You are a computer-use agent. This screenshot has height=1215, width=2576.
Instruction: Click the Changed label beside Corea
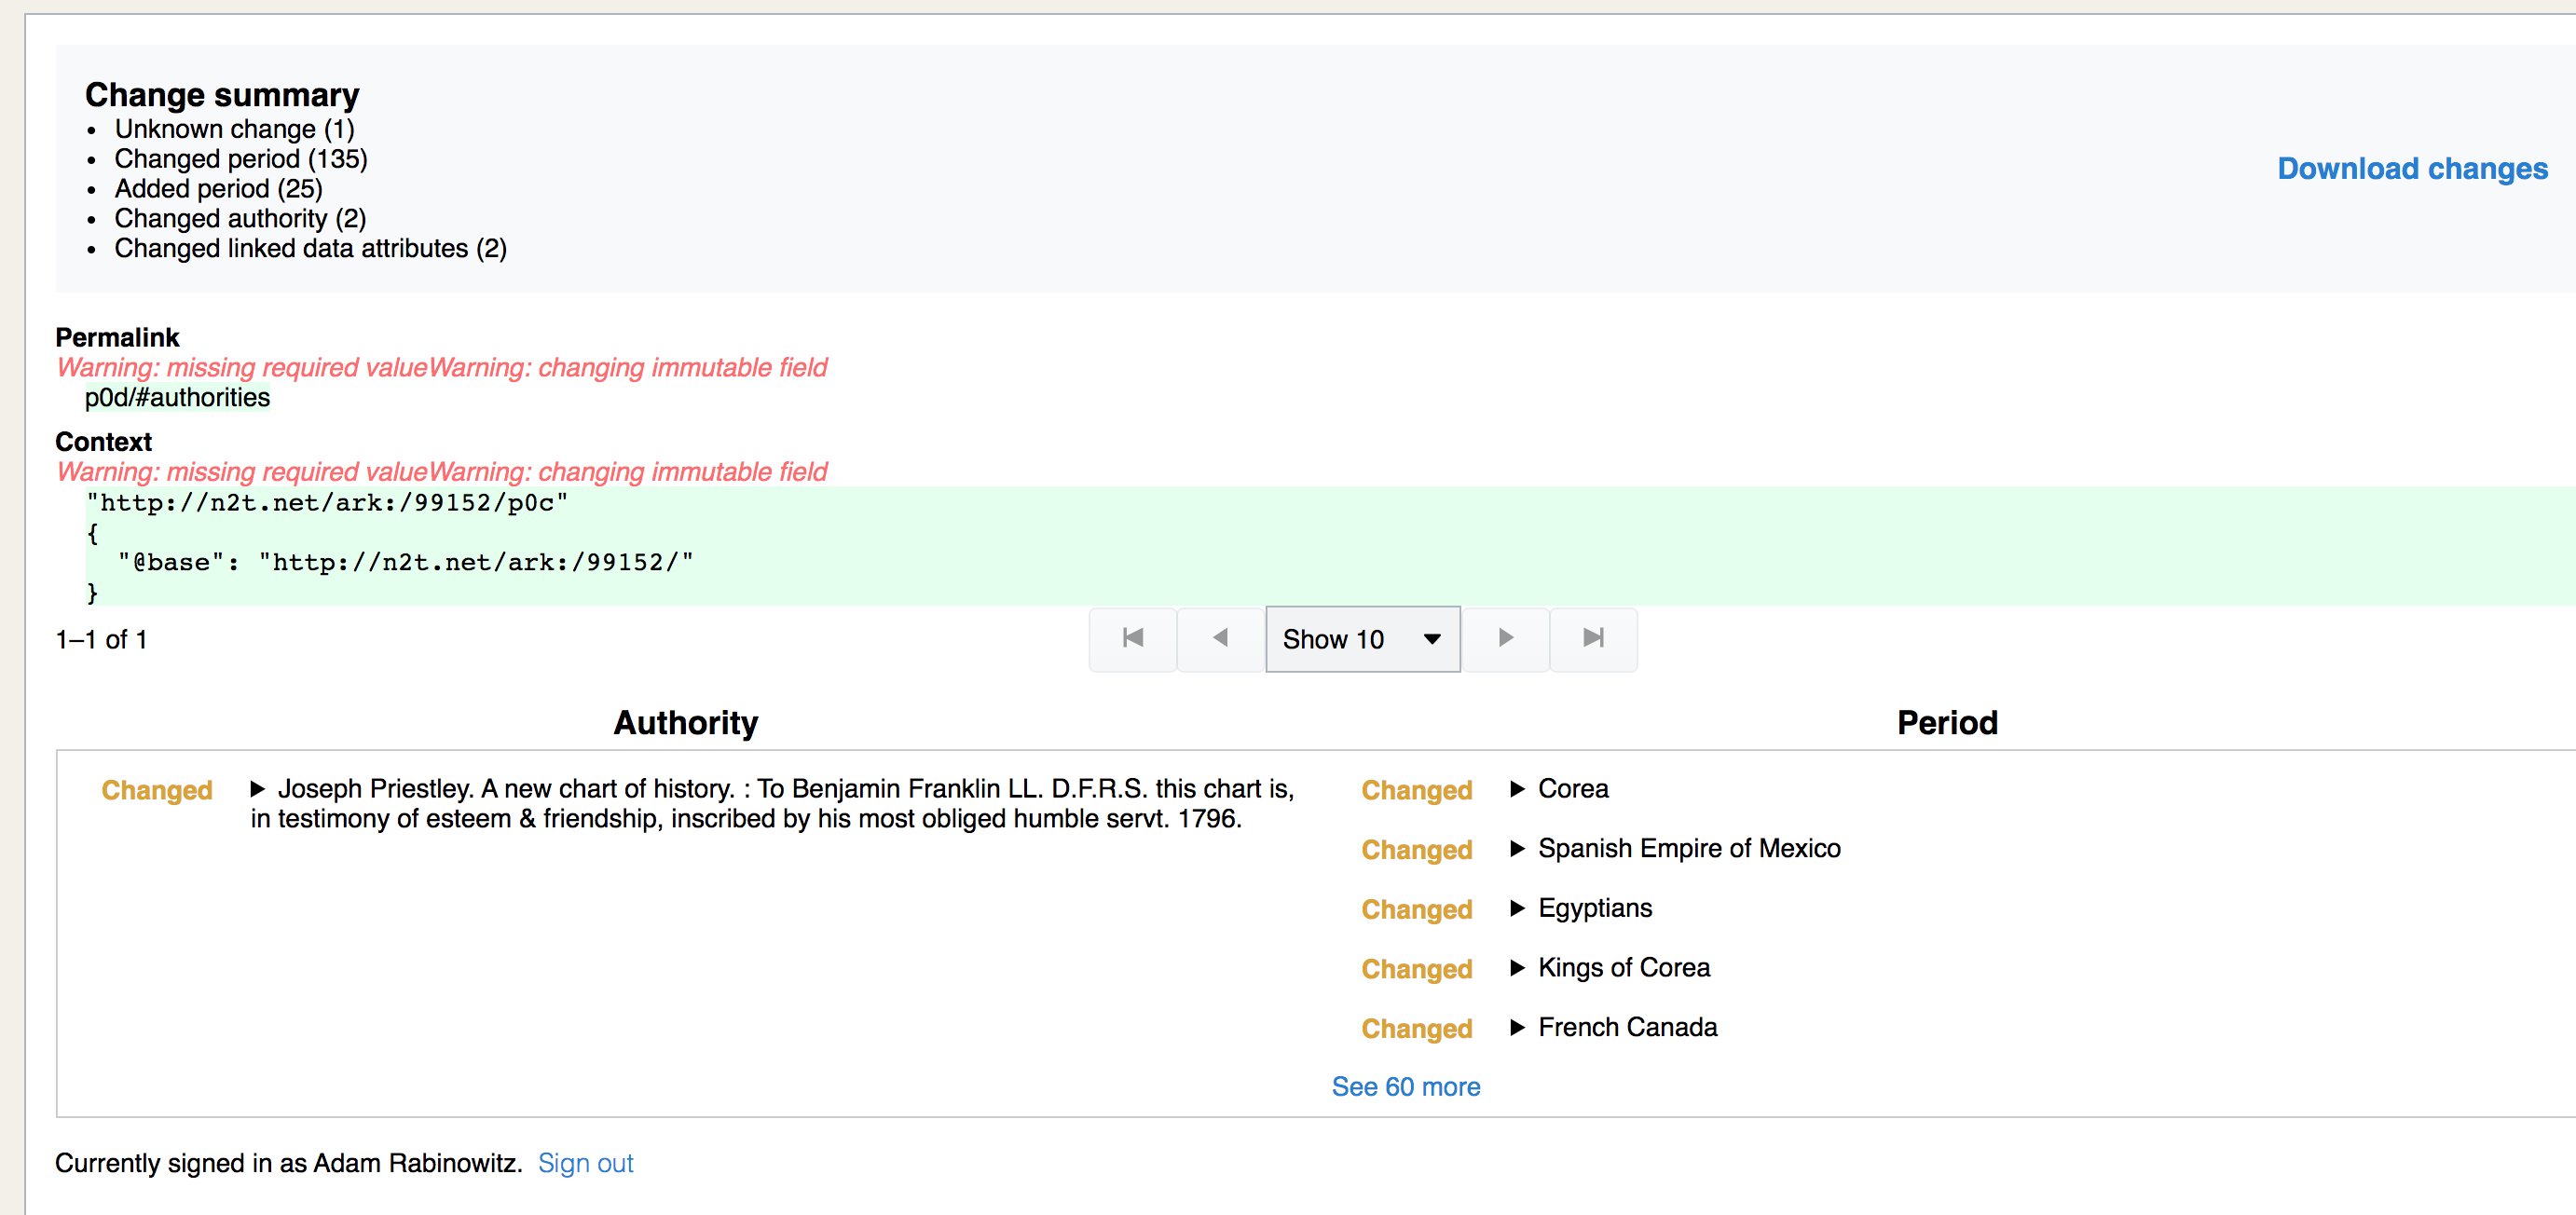(x=1416, y=790)
